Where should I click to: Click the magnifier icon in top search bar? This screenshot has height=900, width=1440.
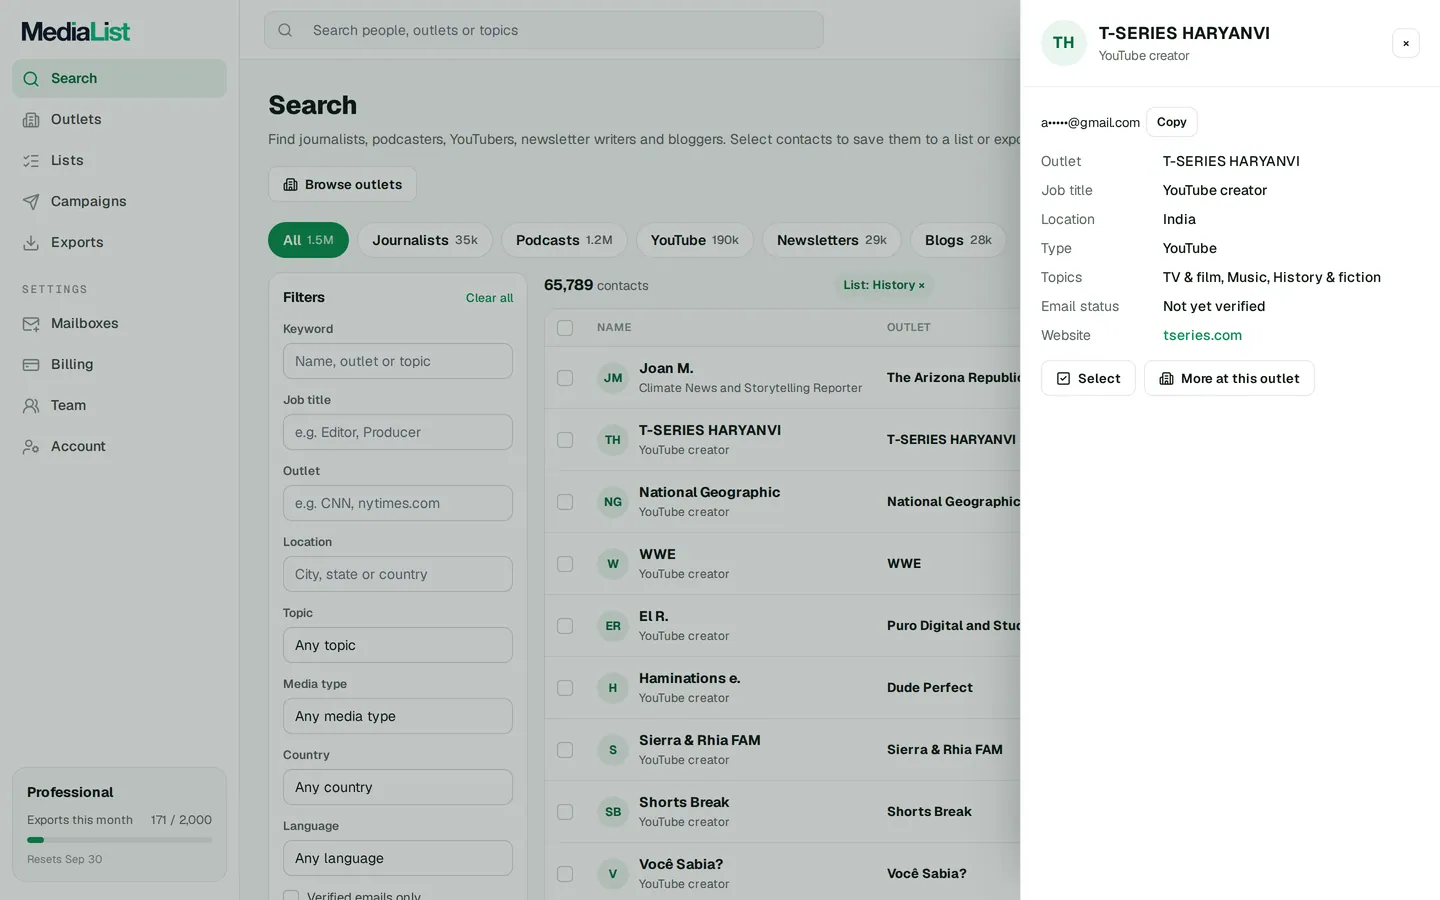(x=285, y=30)
